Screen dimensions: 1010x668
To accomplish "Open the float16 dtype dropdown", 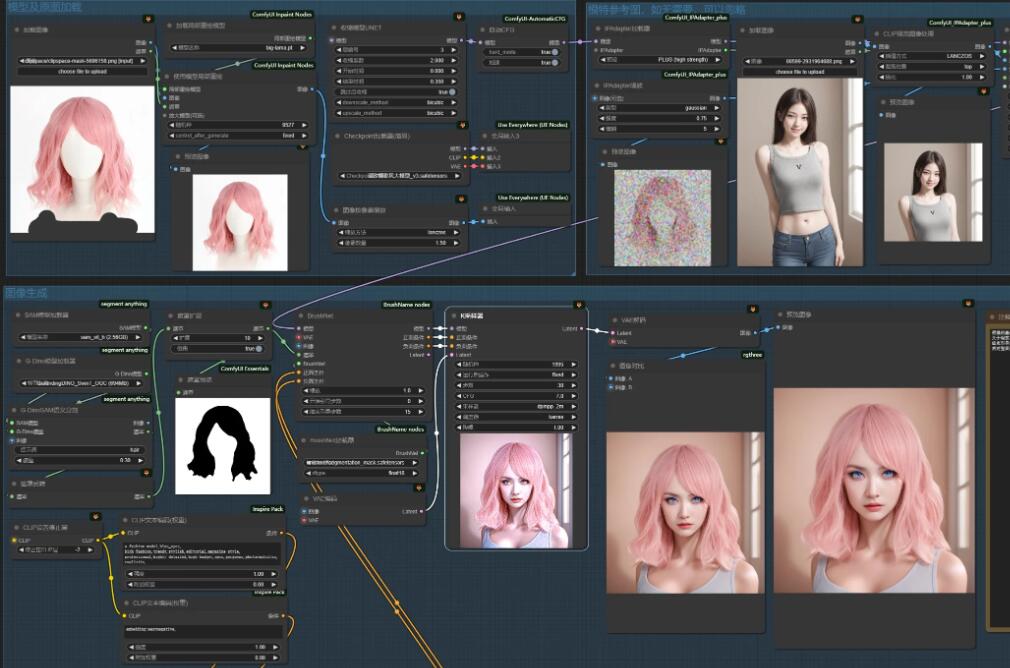I will click(x=360, y=473).
